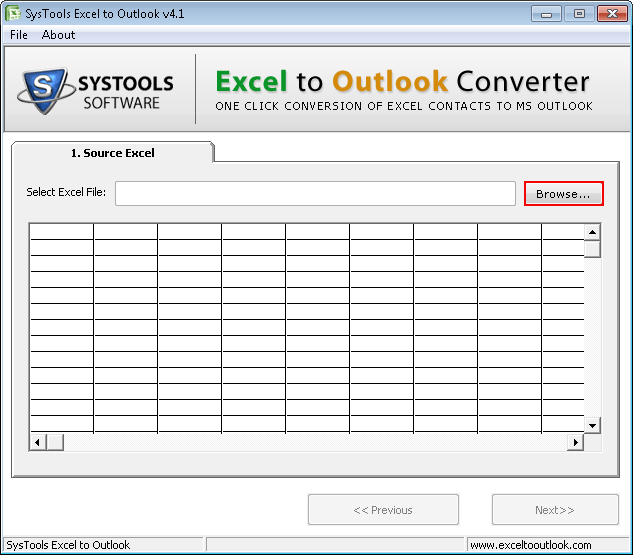Maximize the SysTools window

coord(579,14)
